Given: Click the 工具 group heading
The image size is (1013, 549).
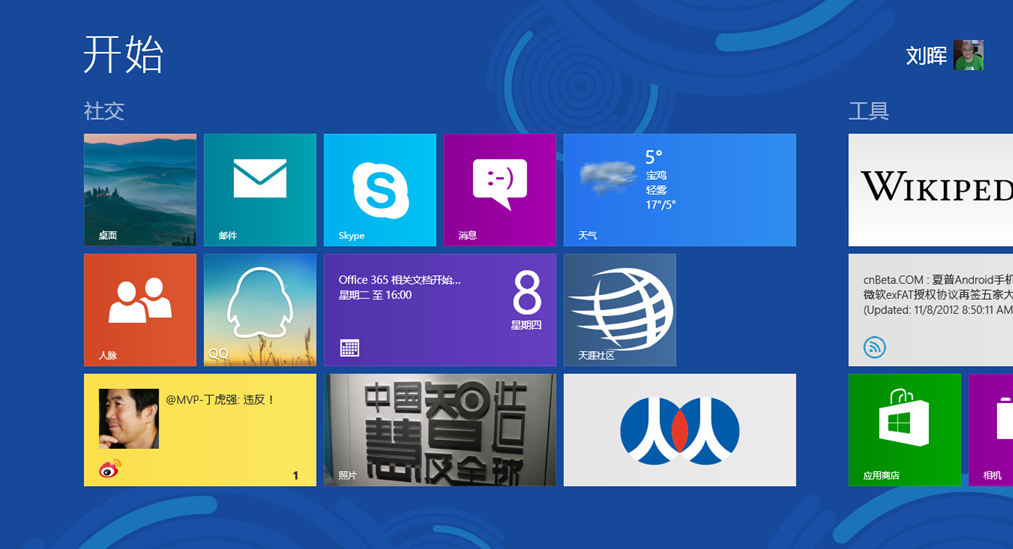Looking at the screenshot, I should [868, 111].
